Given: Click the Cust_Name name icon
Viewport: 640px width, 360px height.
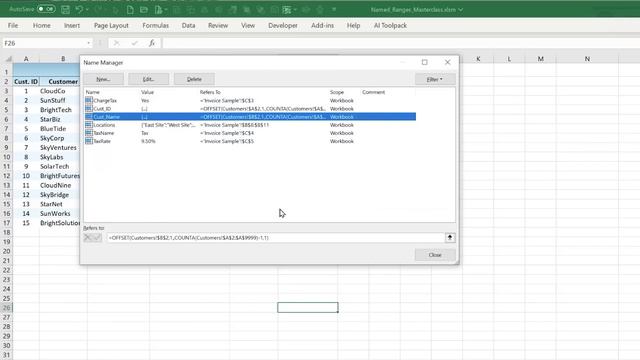Looking at the screenshot, I should click(89, 116).
